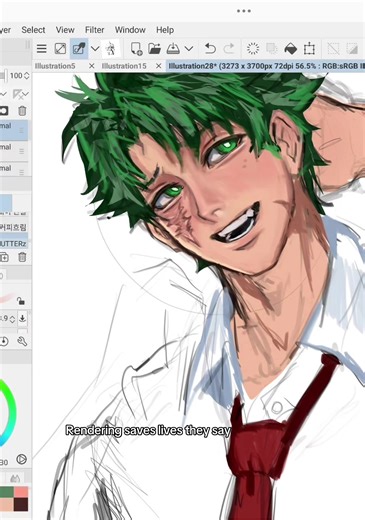The height and width of the screenshot is (520, 365).
Task: Adjust the layer opacity 100 stepper
Action: coord(27,76)
